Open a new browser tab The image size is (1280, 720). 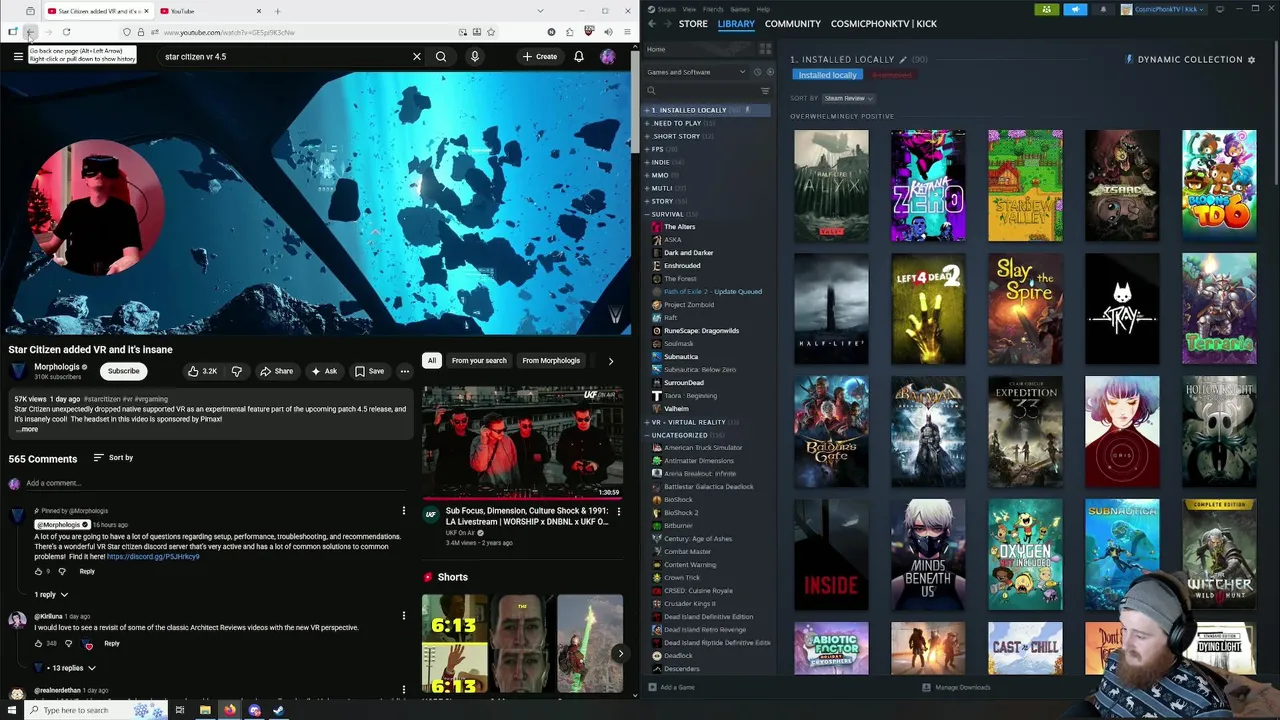(x=277, y=11)
